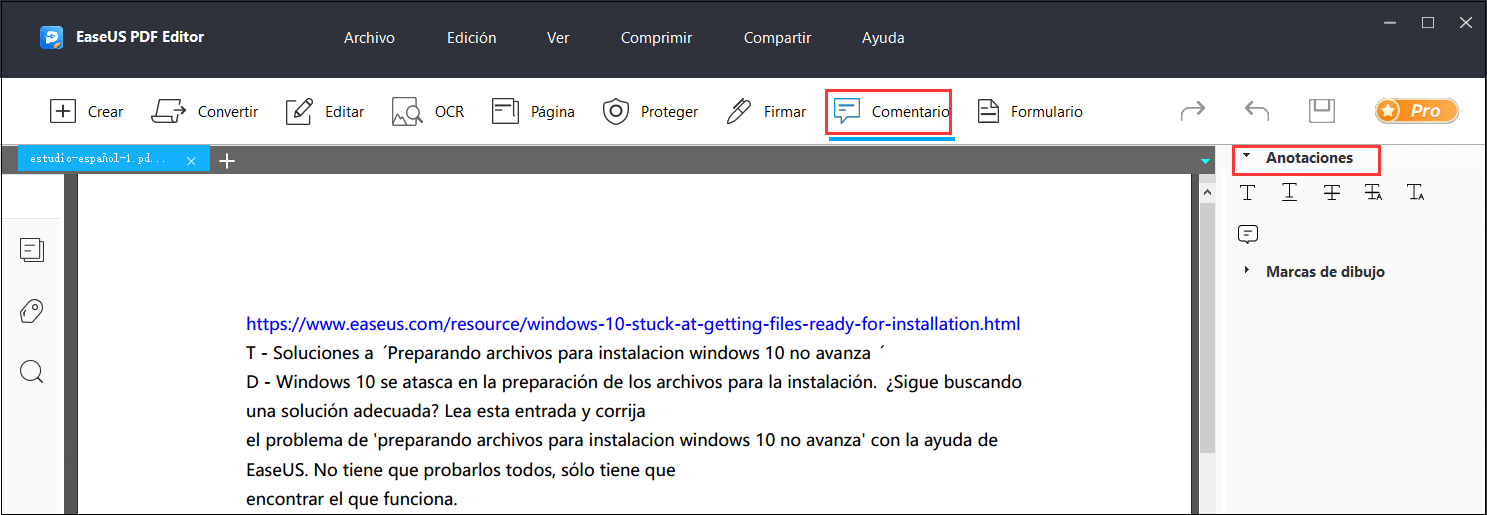Image resolution: width=1487 pixels, height=515 pixels.
Task: Open the Ver menu
Action: (x=558, y=38)
